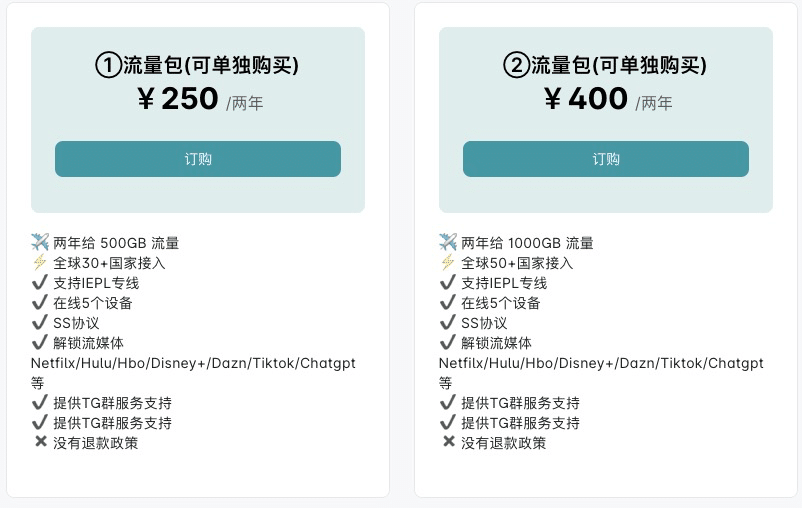The height and width of the screenshot is (508, 802).
Task: Select the ①流量包 plan title
Action: point(197,65)
